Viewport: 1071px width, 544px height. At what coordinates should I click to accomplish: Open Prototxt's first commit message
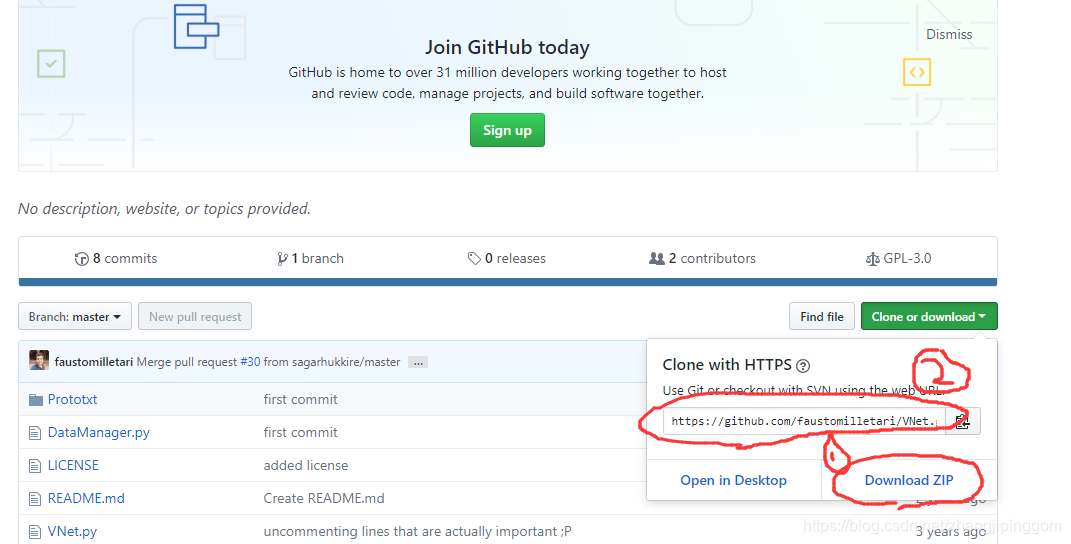[x=301, y=399]
